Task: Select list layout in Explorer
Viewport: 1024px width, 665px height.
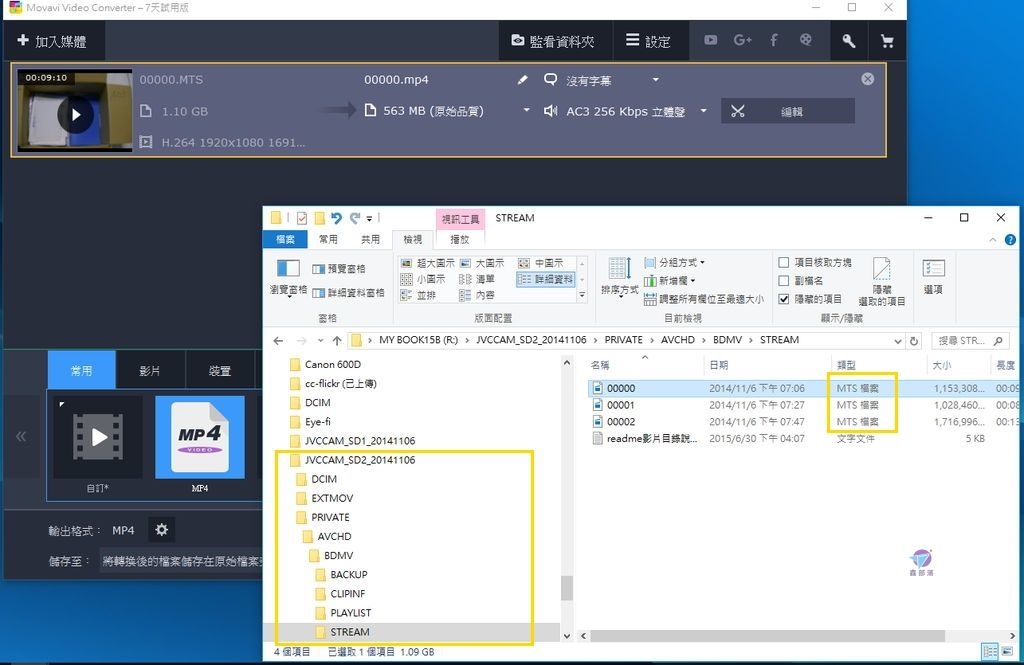Action: [477, 279]
